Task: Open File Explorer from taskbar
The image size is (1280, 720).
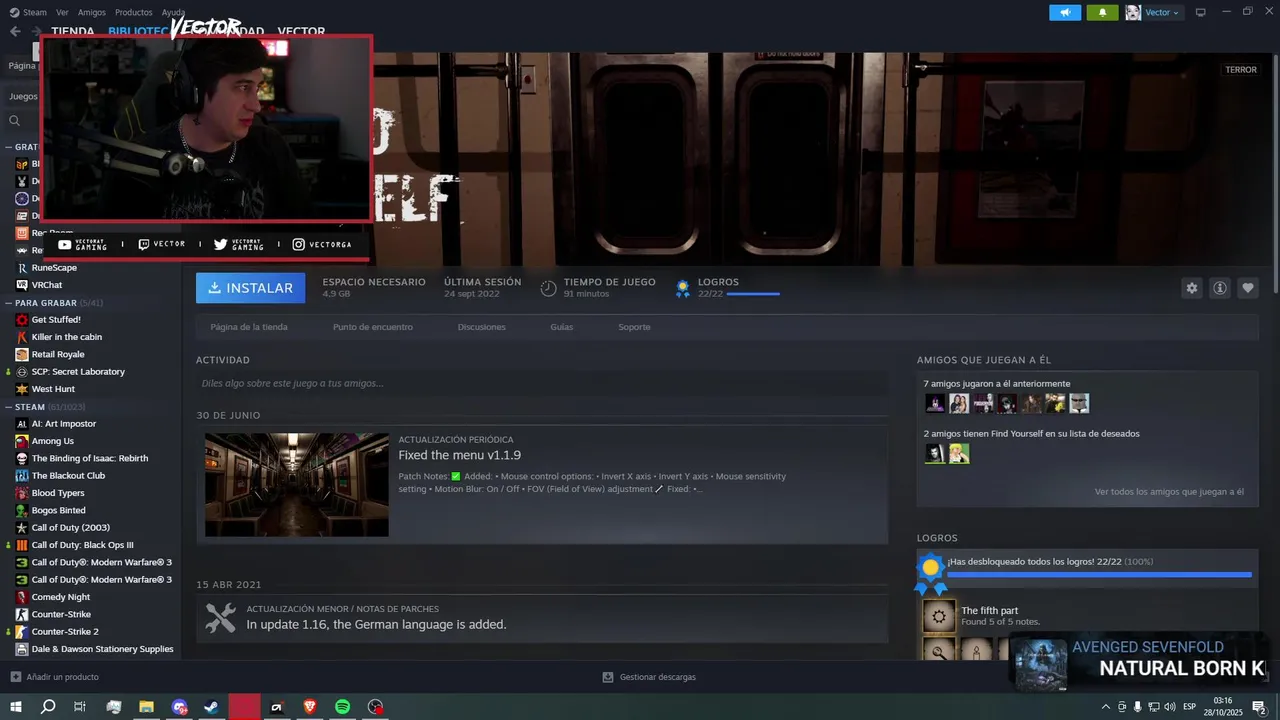Action: [x=146, y=707]
